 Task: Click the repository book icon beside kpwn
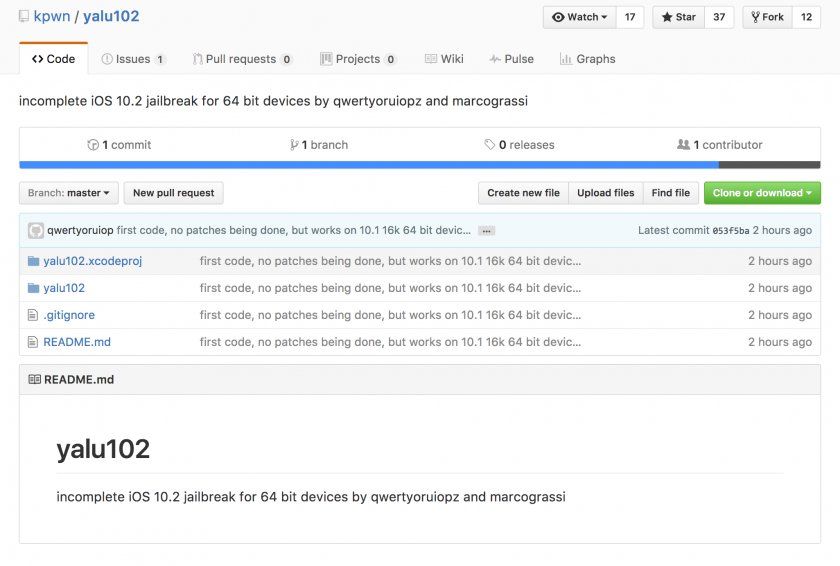pos(24,17)
